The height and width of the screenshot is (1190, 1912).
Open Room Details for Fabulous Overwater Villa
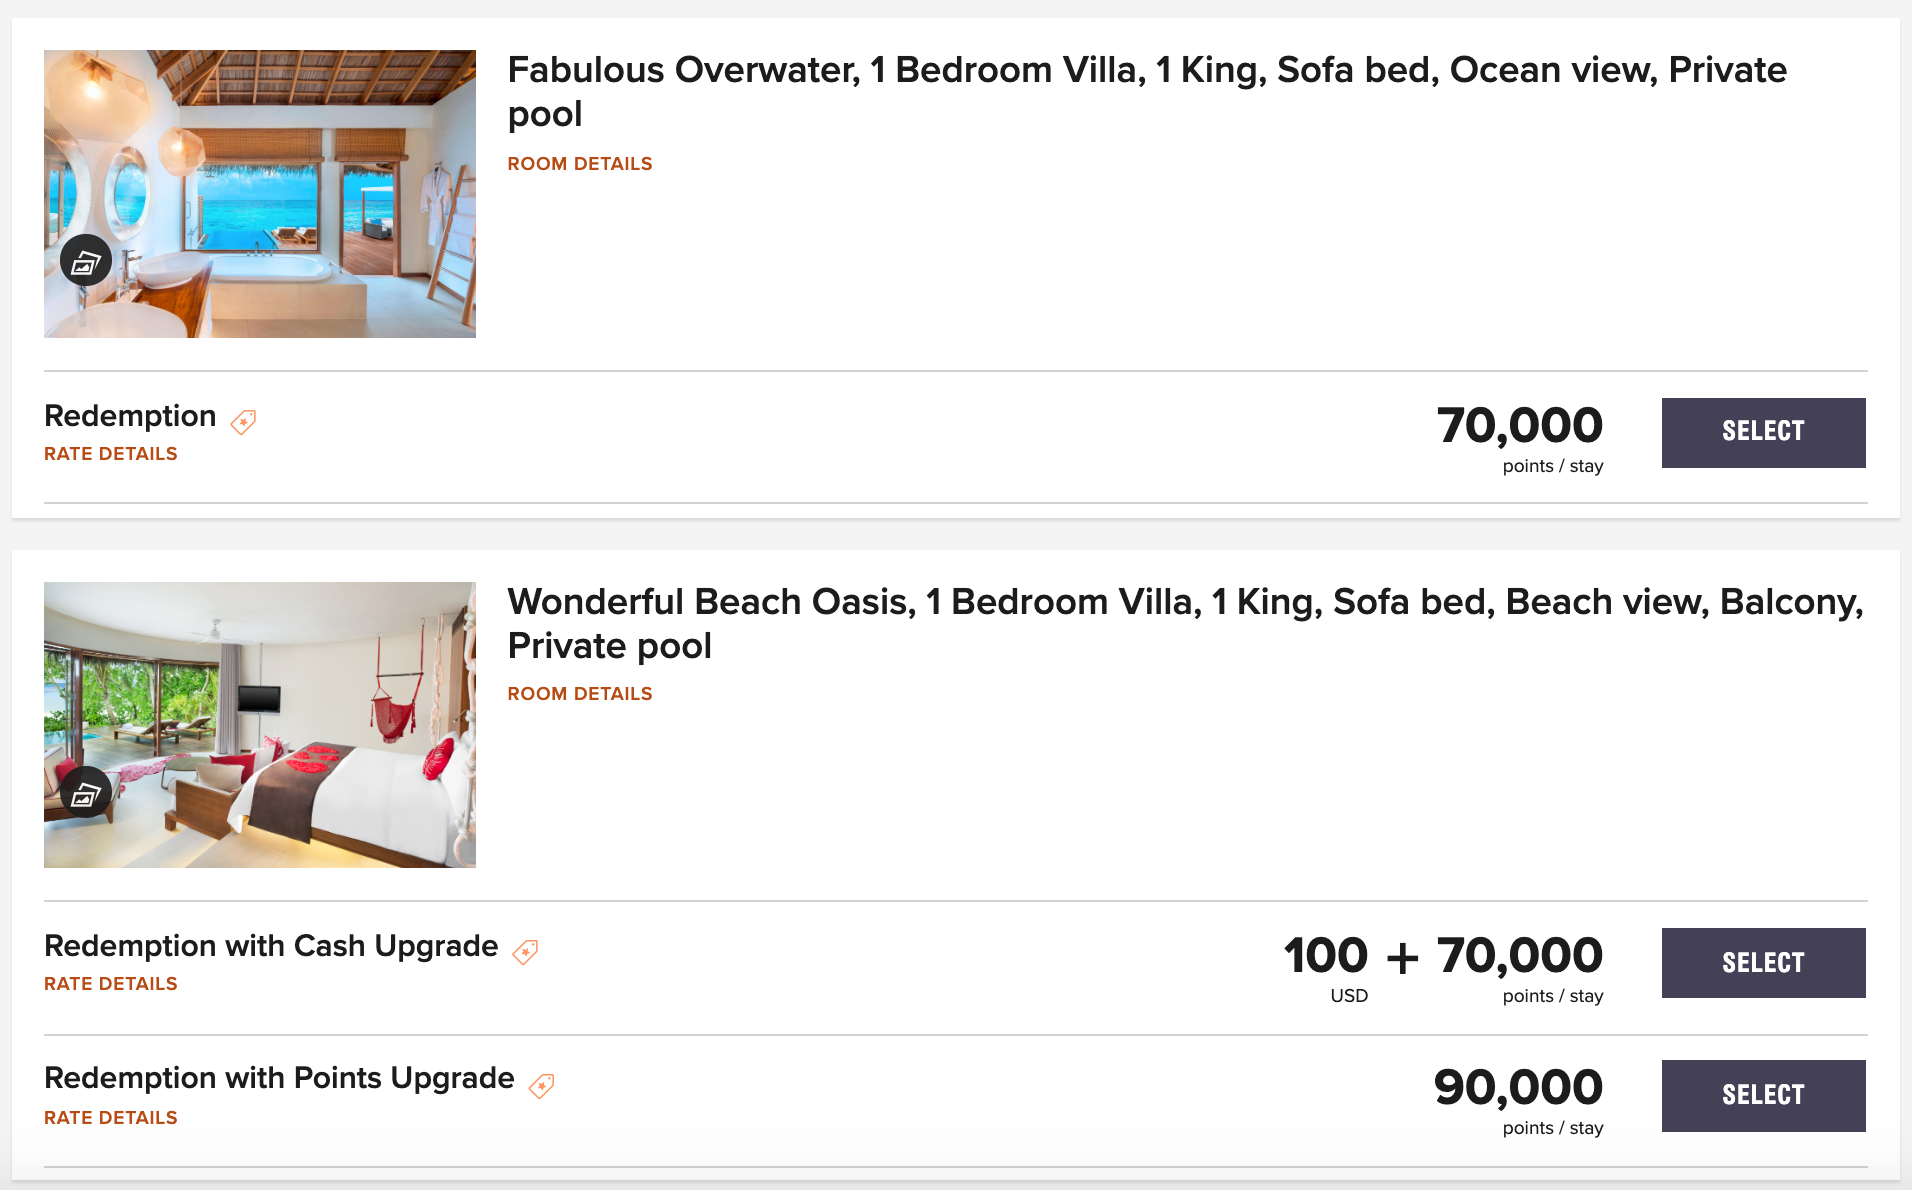pyautogui.click(x=579, y=164)
